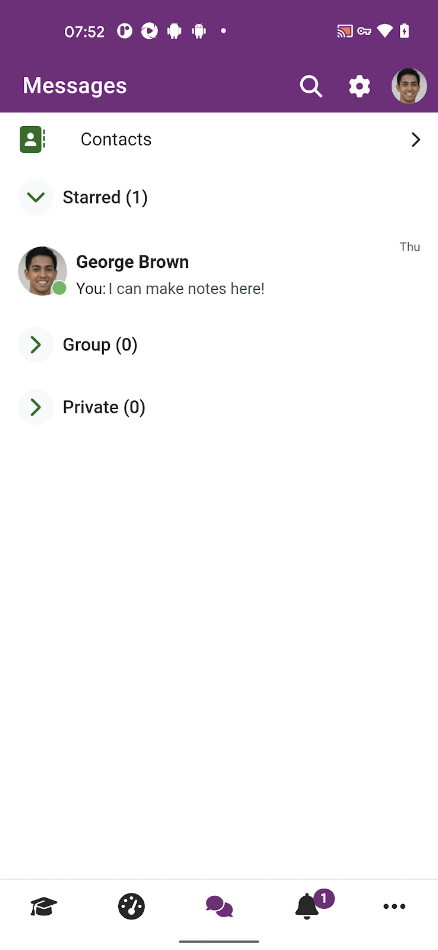The width and height of the screenshot is (438, 950).
Task: Click the Contacts label
Action: pyautogui.click(x=116, y=139)
